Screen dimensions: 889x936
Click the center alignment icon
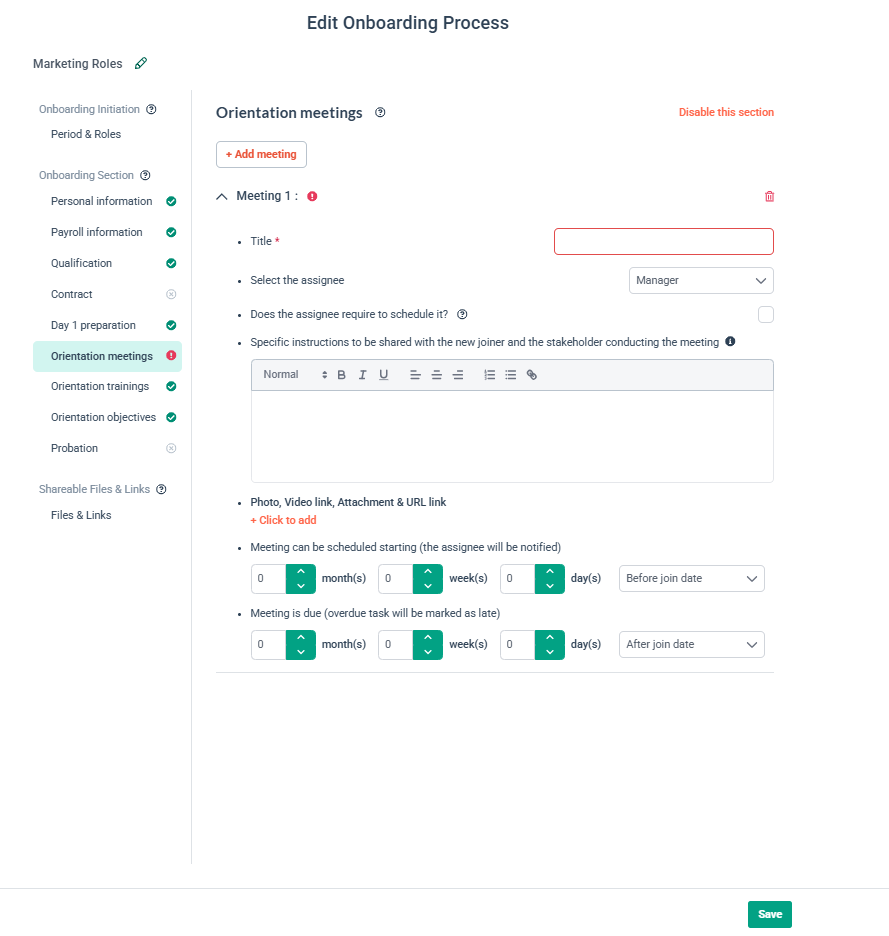pyautogui.click(x=437, y=374)
